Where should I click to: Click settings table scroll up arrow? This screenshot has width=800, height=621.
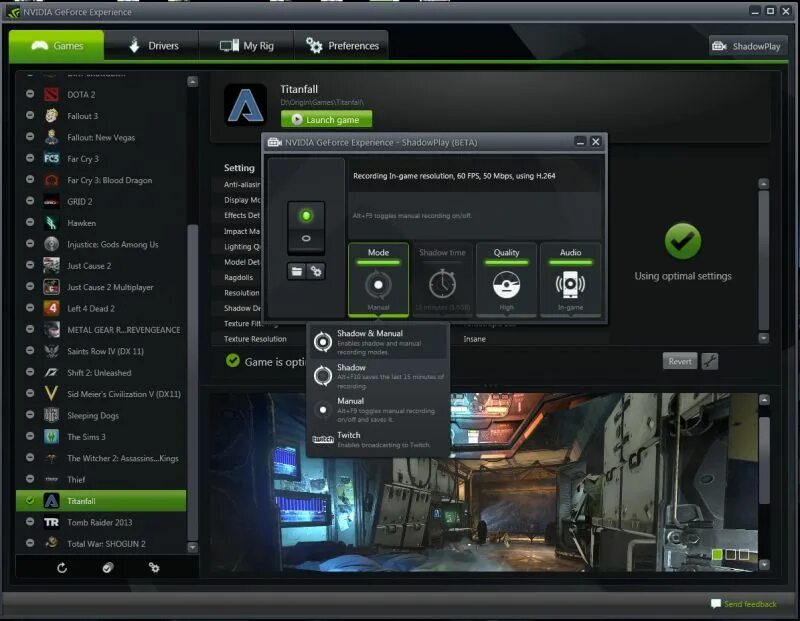(x=763, y=184)
